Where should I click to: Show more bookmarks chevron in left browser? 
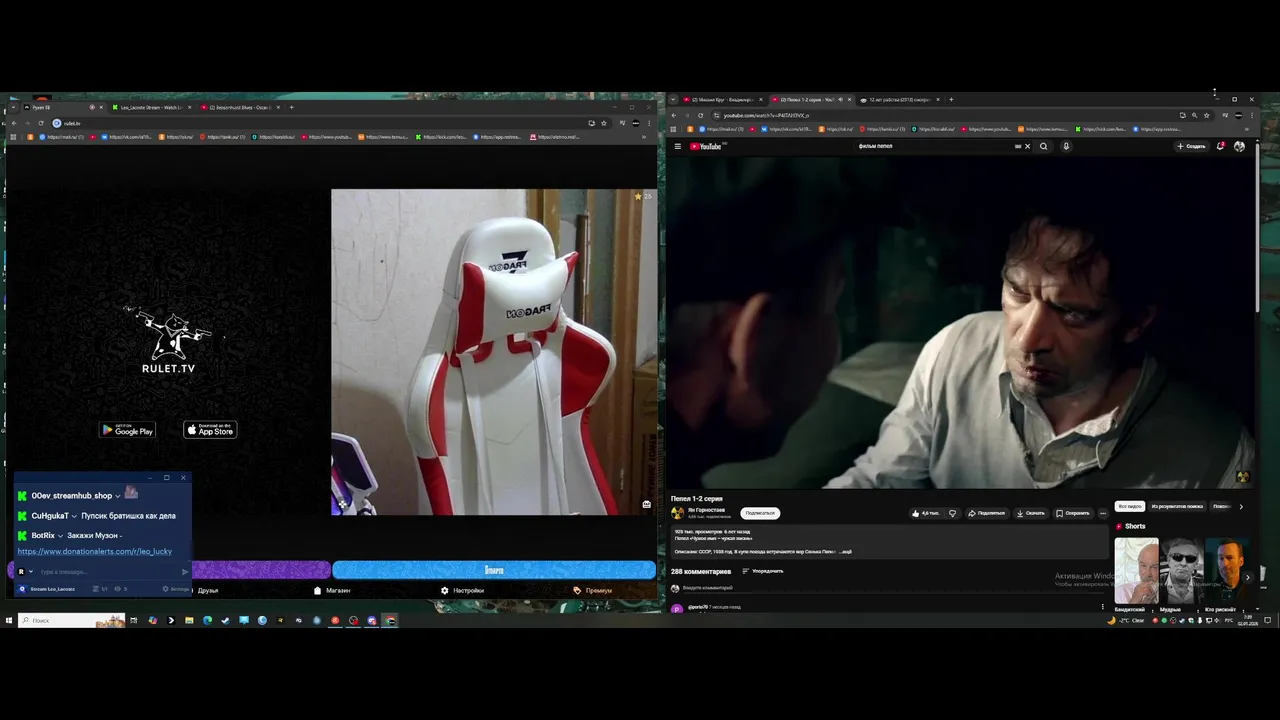click(643, 137)
